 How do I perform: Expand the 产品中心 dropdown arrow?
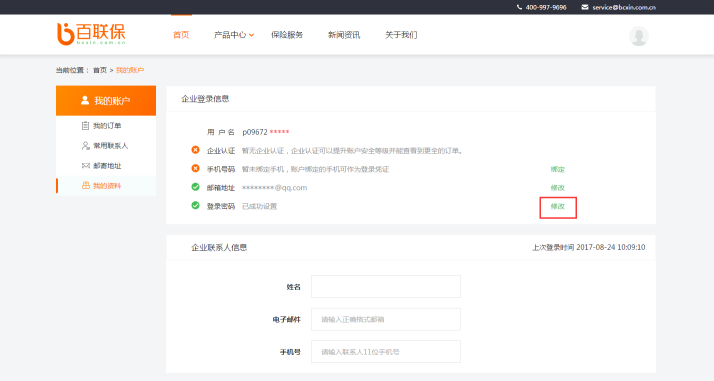coord(251,35)
